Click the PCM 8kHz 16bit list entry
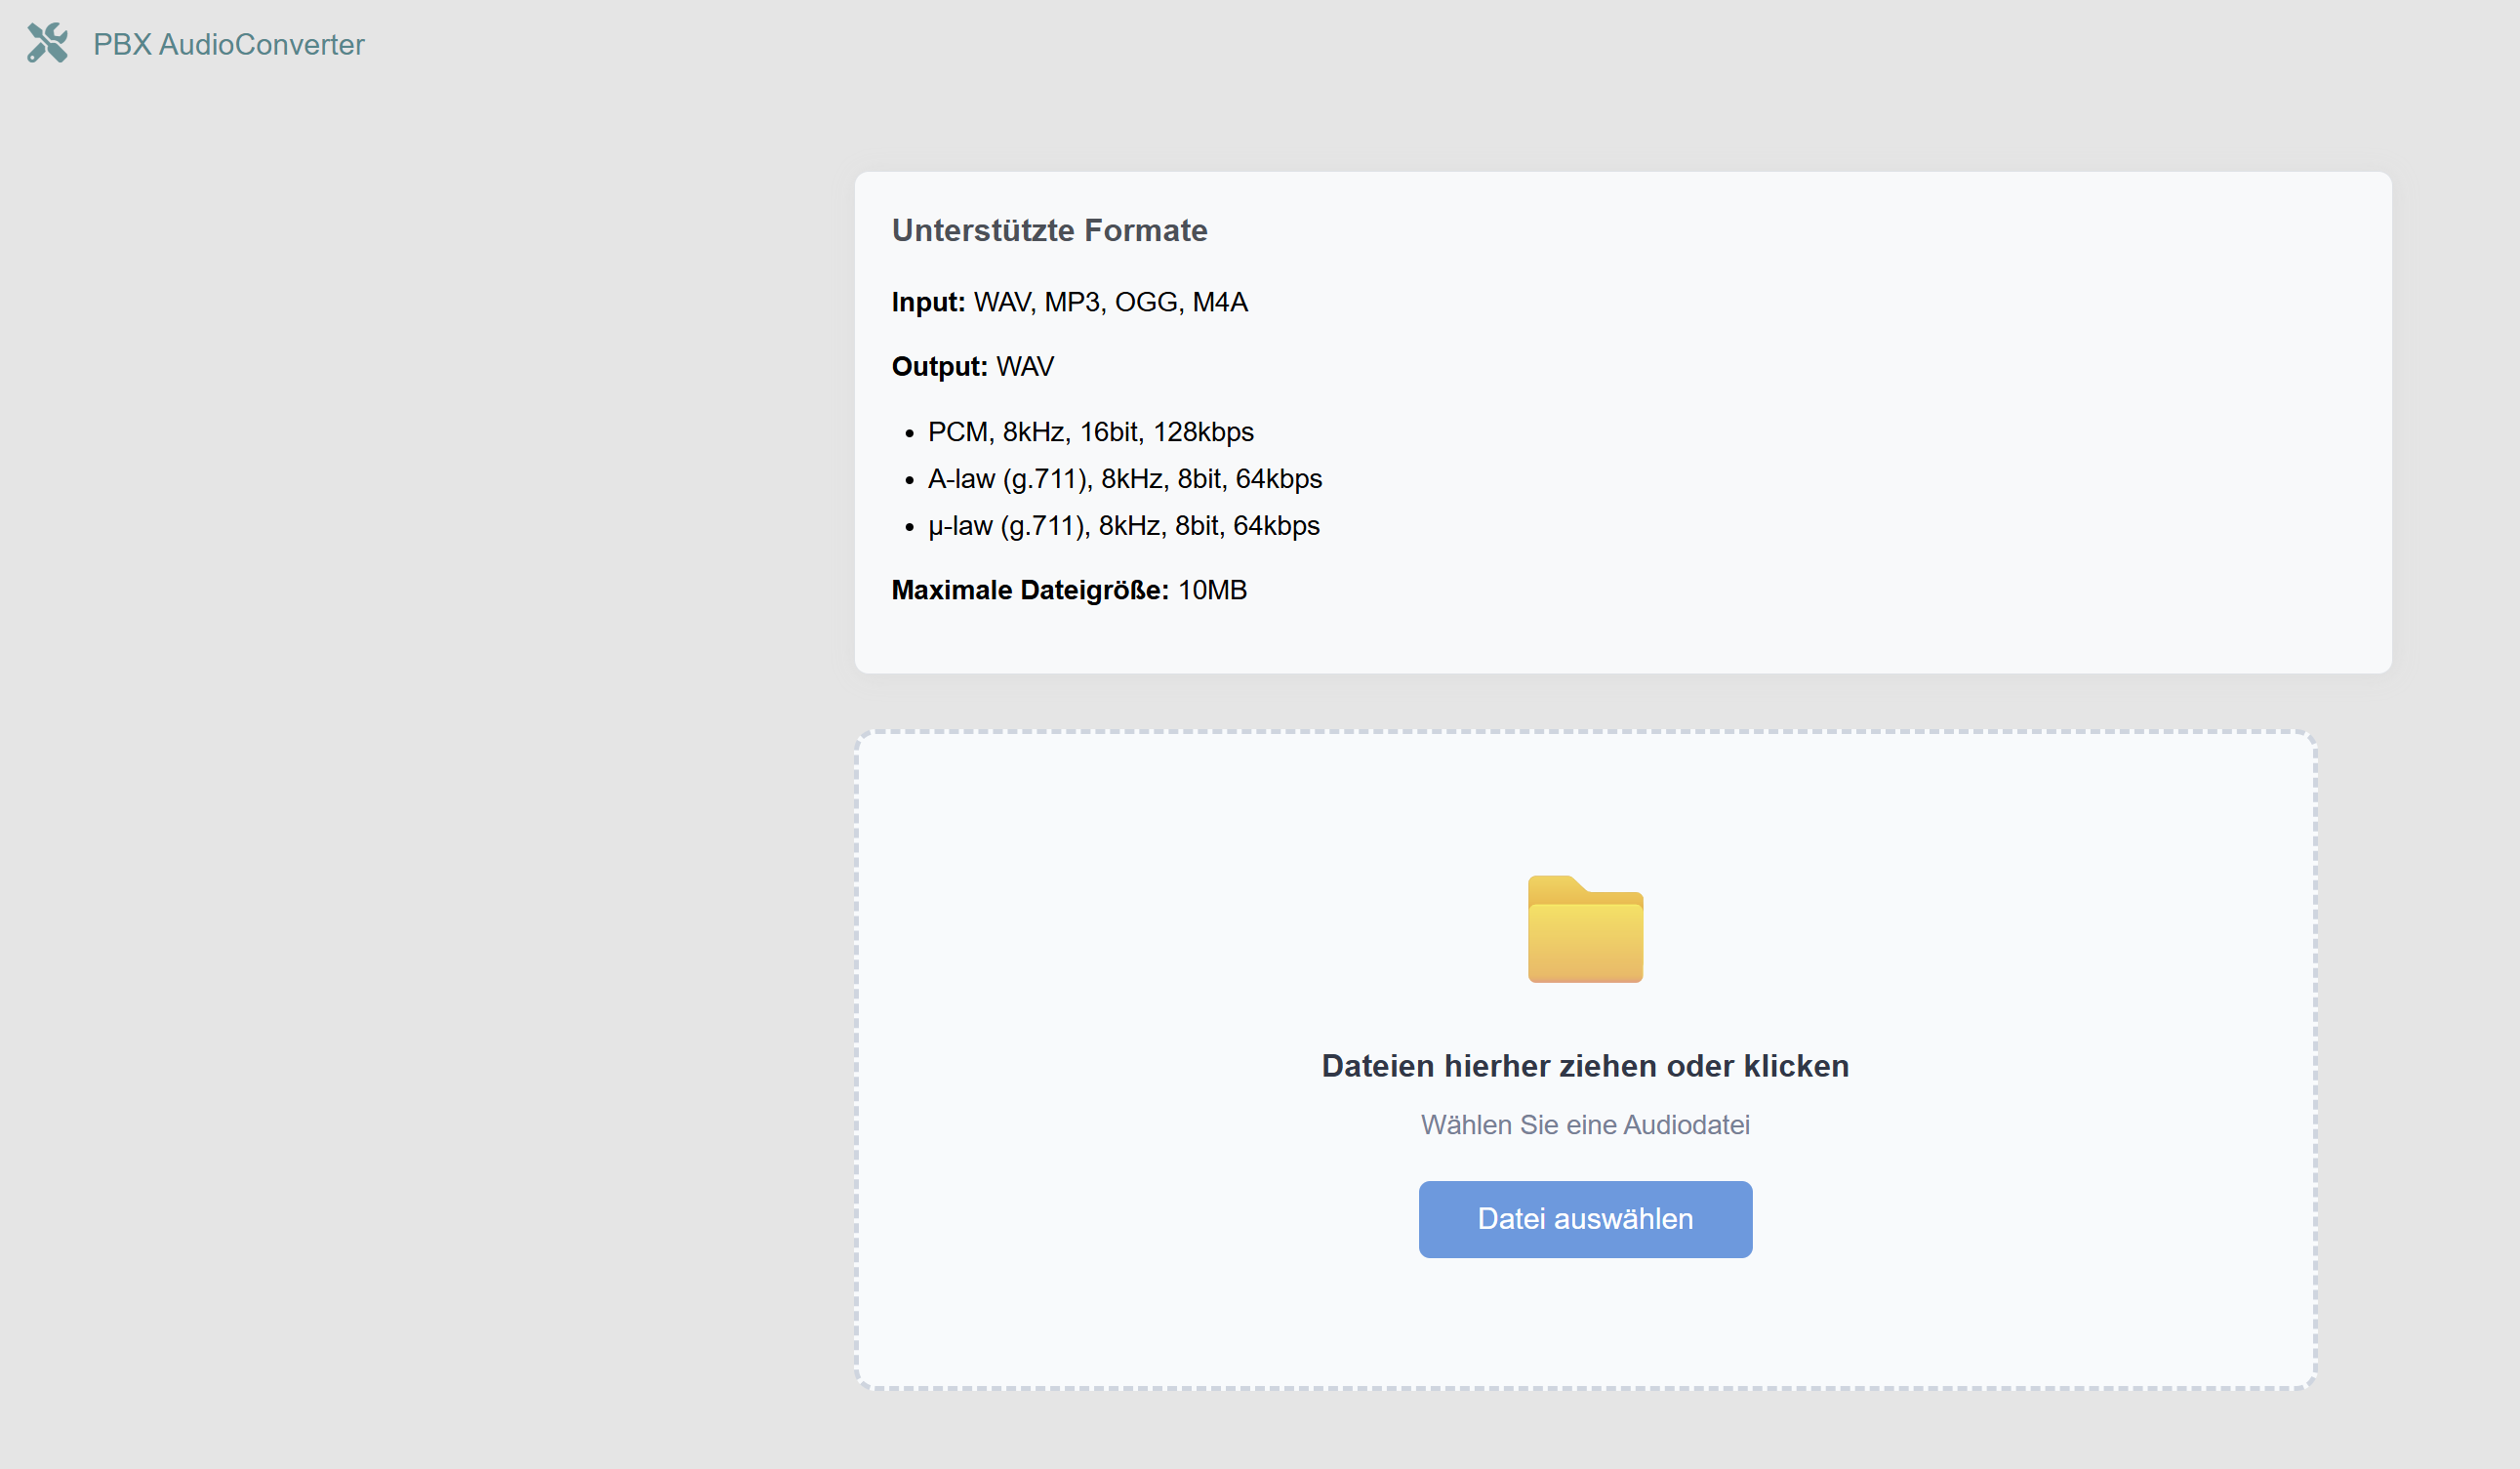 [x=1090, y=432]
